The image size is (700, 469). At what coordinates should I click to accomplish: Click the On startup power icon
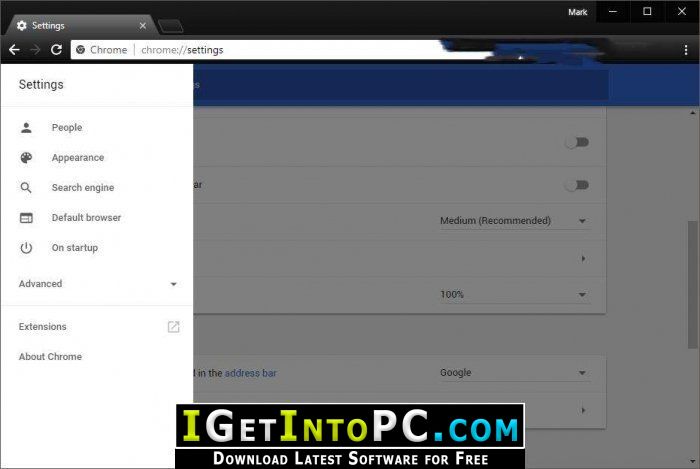click(26, 248)
